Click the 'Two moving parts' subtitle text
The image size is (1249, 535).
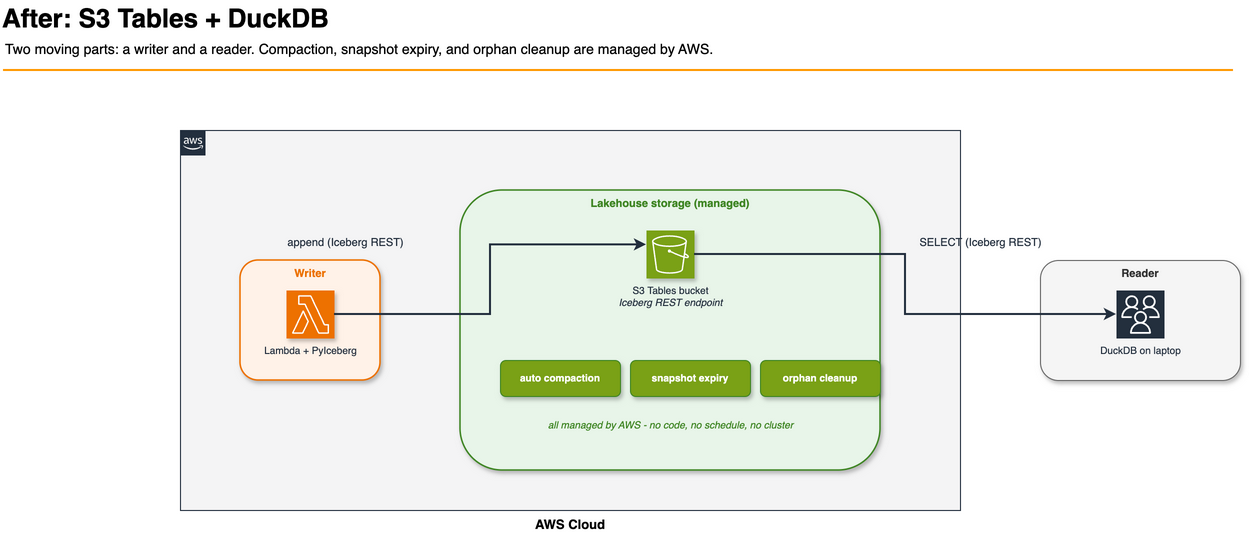click(x=359, y=49)
